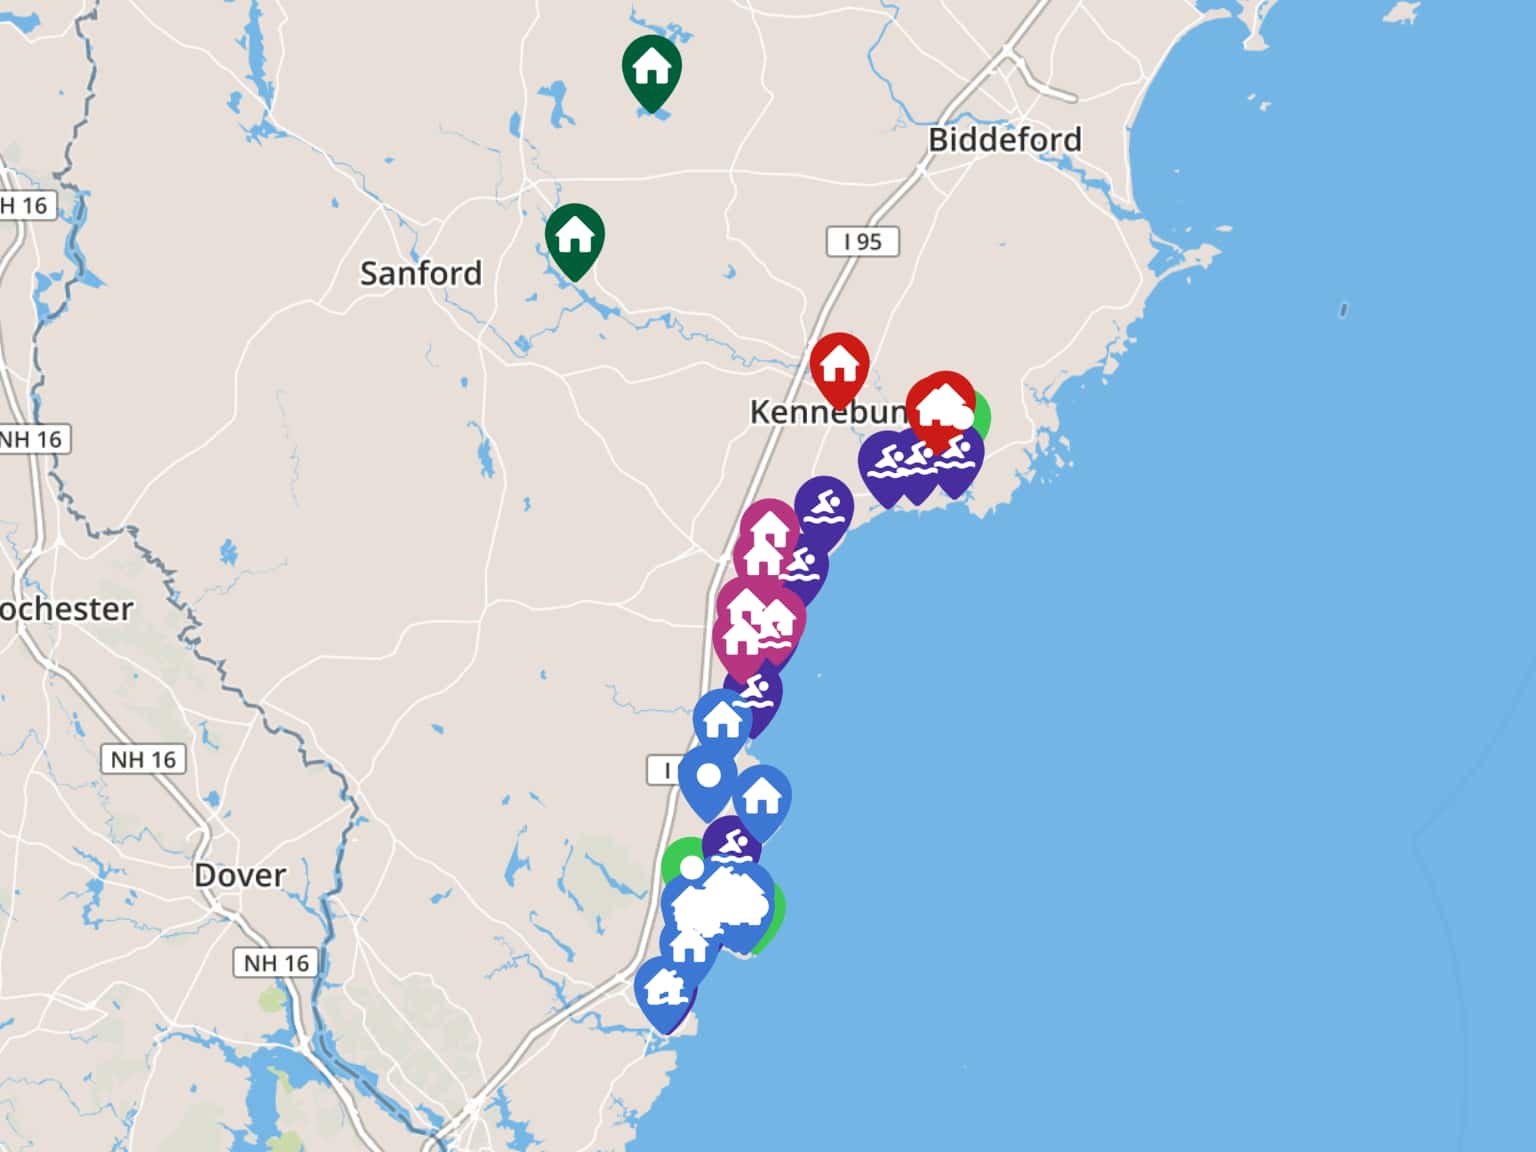The width and height of the screenshot is (1536, 1152).
Task: Select the blue house marker below the pink cluster
Action: point(722,722)
